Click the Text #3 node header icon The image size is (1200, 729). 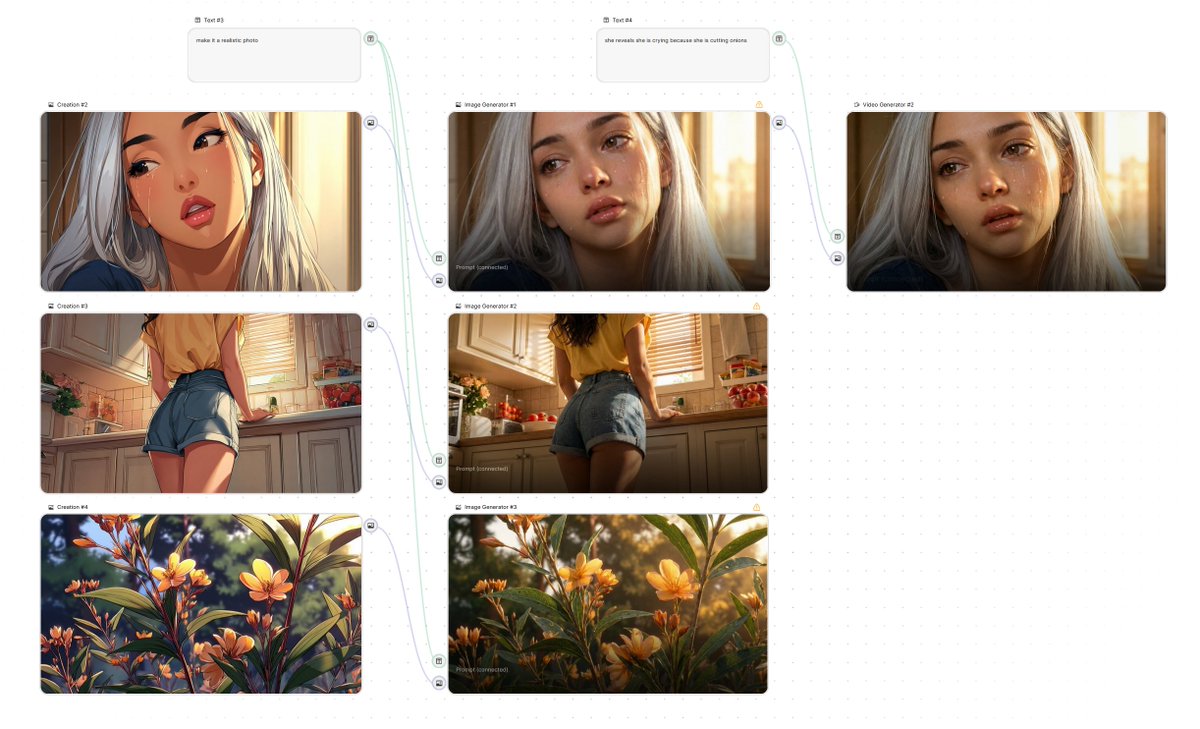(x=196, y=18)
